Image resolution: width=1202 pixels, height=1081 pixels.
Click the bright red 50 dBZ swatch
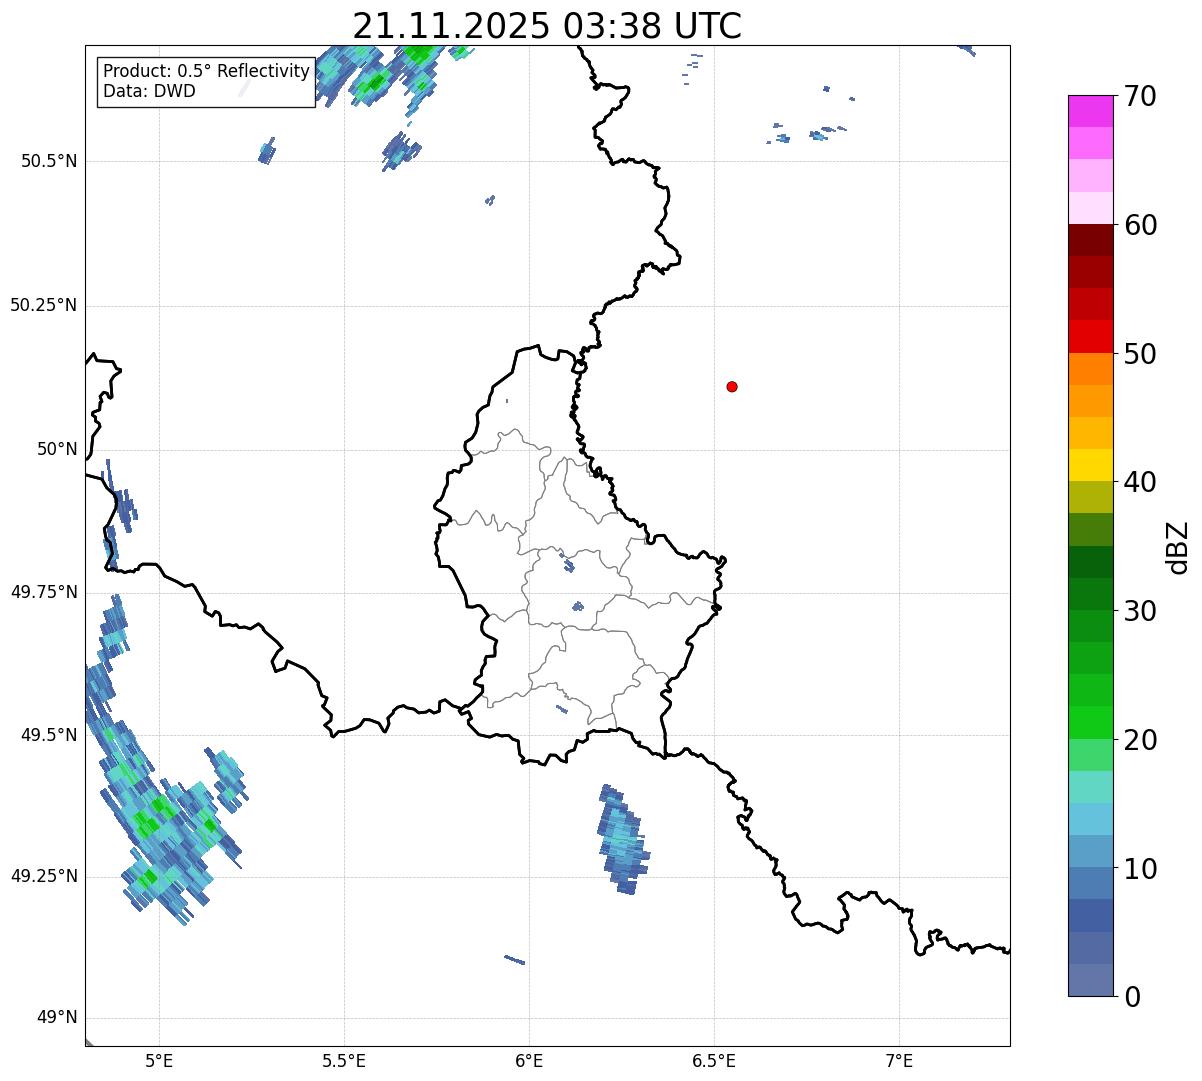pyautogui.click(x=1091, y=337)
